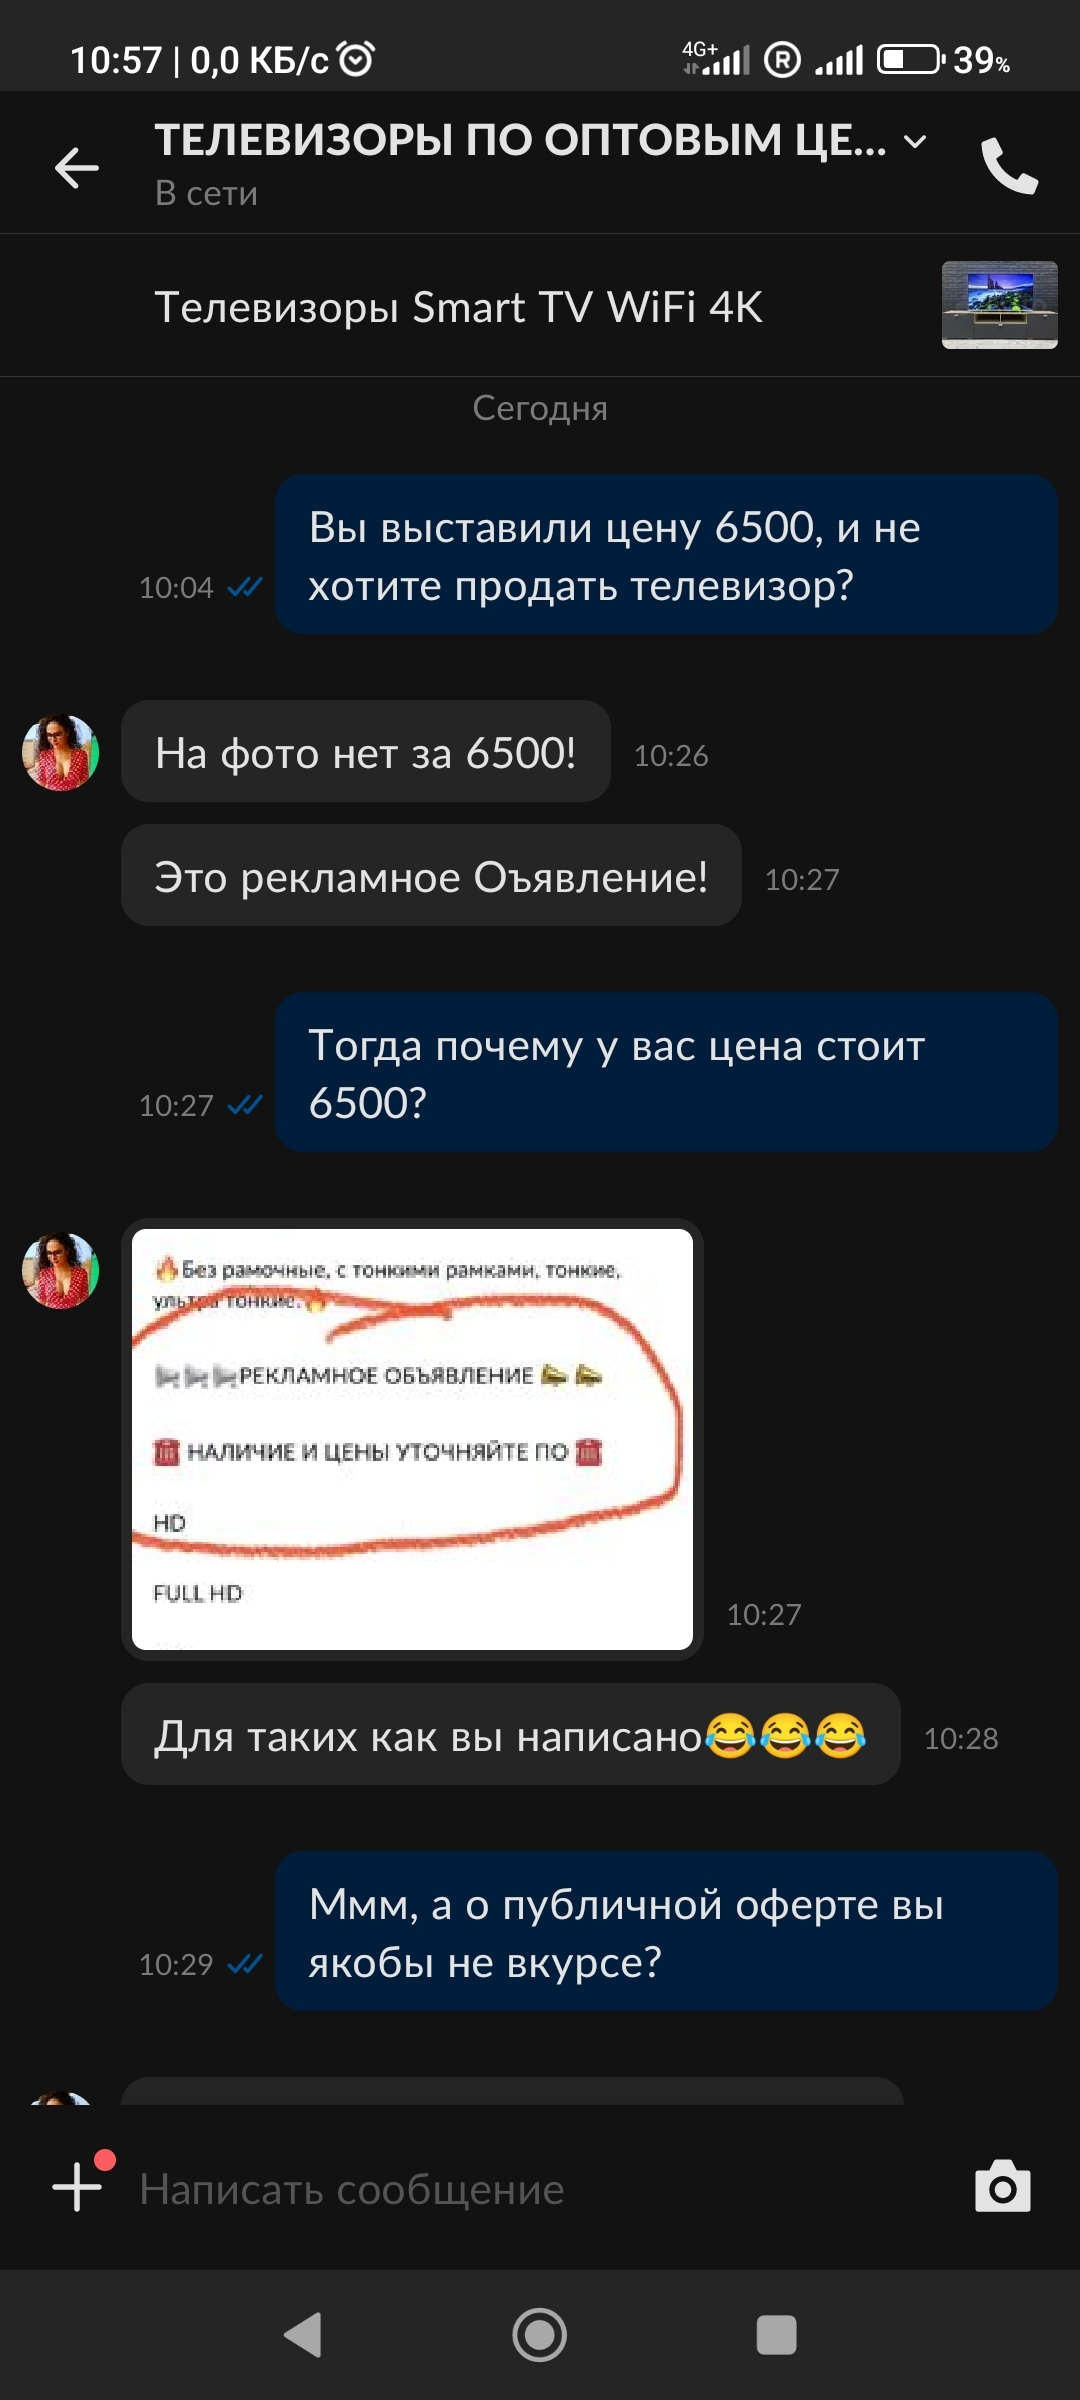Call the seller with the phone icon
The image size is (1080, 2400).
coord(1009,166)
